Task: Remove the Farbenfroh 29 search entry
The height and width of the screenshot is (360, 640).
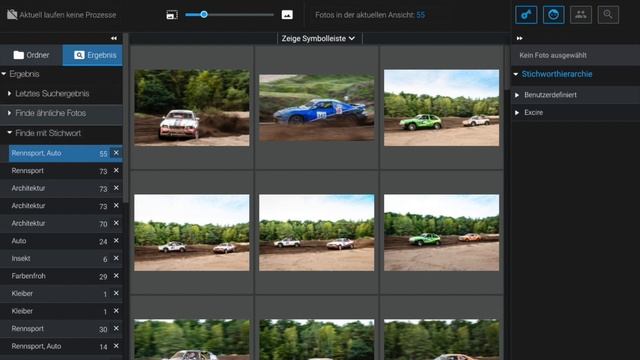Action: (116, 276)
